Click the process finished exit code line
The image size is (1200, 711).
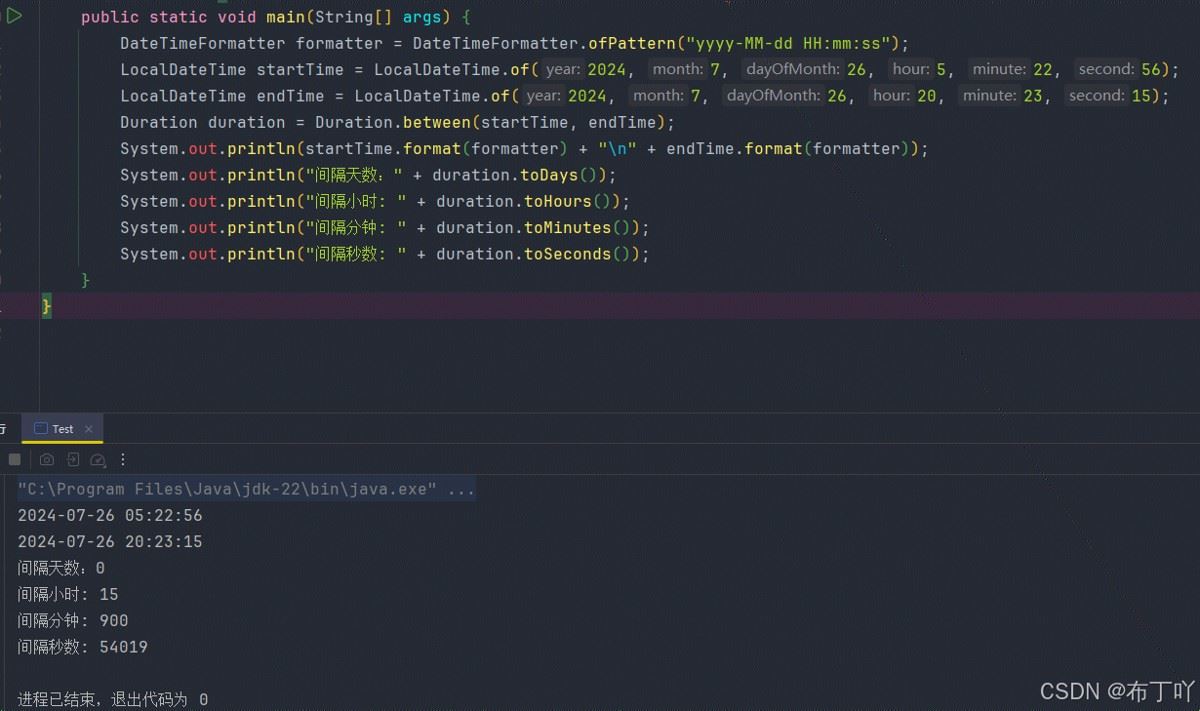(x=113, y=699)
